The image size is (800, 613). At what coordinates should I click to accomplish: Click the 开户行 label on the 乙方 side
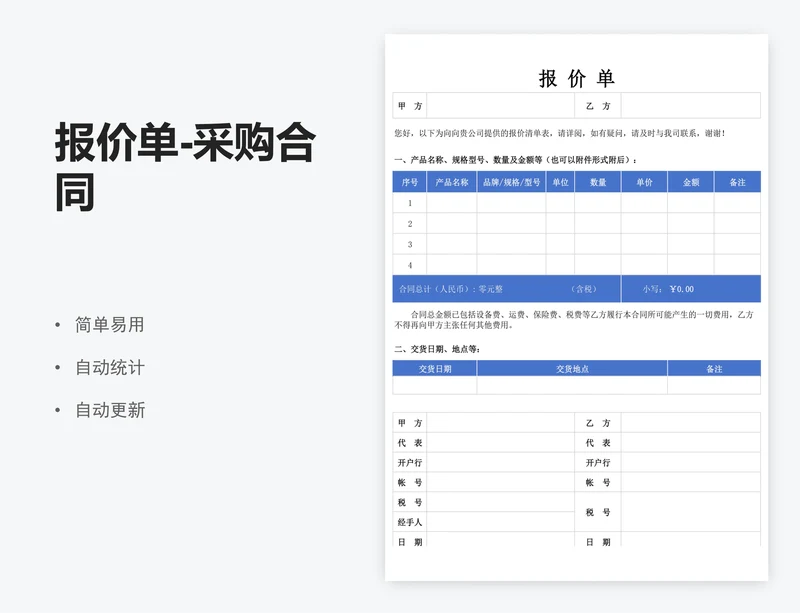click(598, 463)
